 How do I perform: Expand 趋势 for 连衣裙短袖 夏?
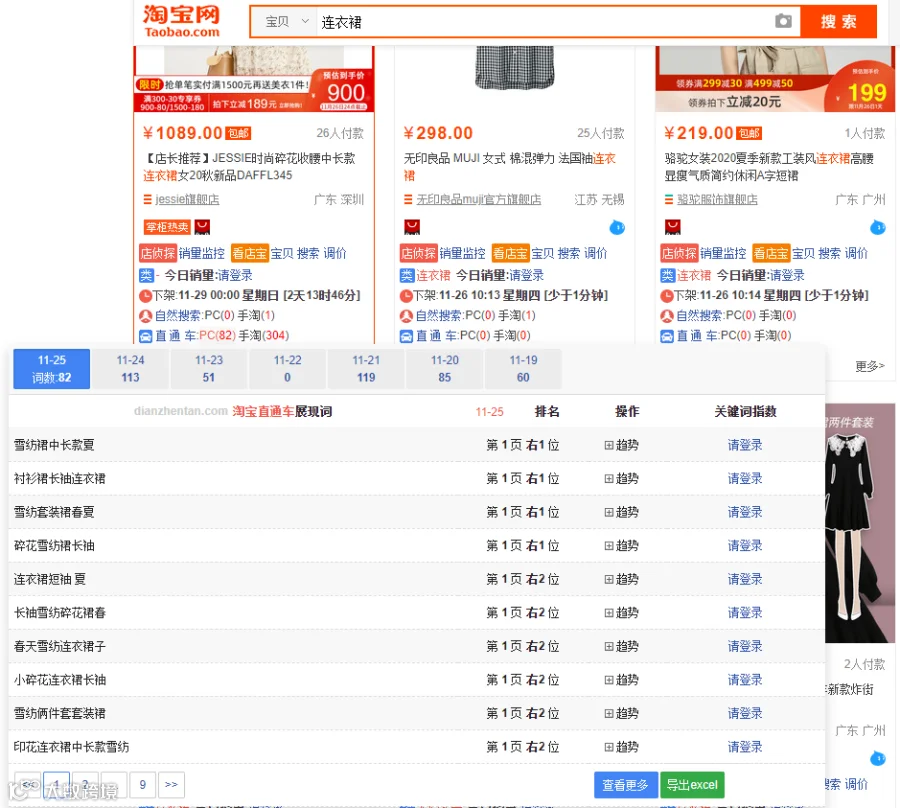621,579
